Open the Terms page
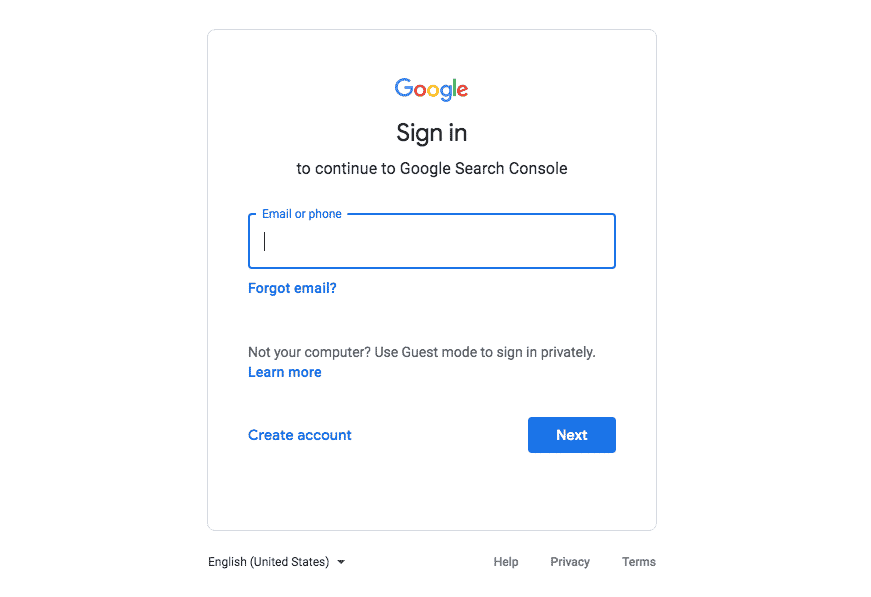 638,562
